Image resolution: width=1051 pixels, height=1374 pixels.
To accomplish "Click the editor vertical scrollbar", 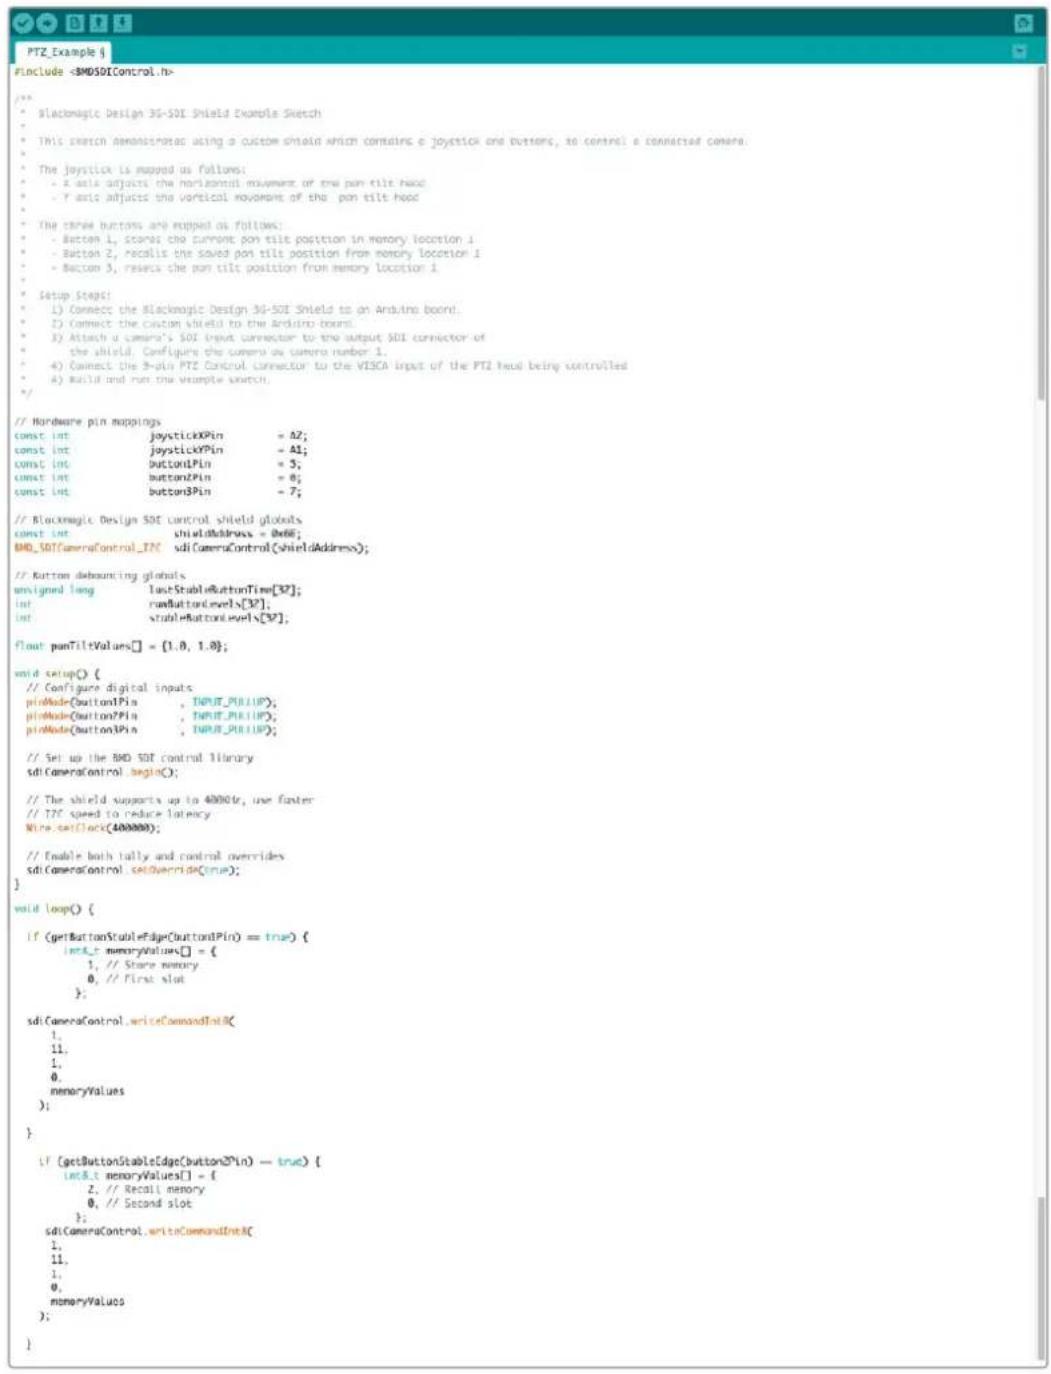I will [x=1041, y=712].
